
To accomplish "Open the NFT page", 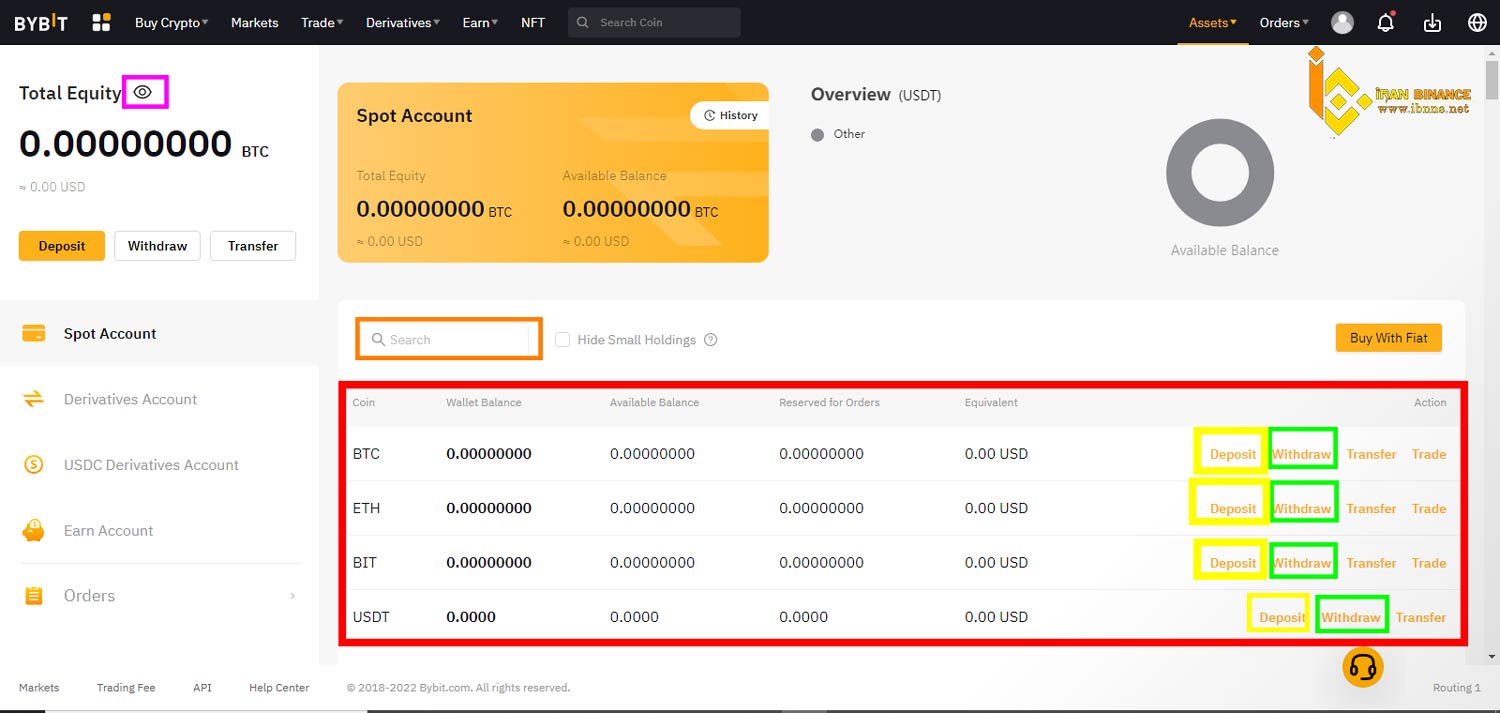I will 533,22.
